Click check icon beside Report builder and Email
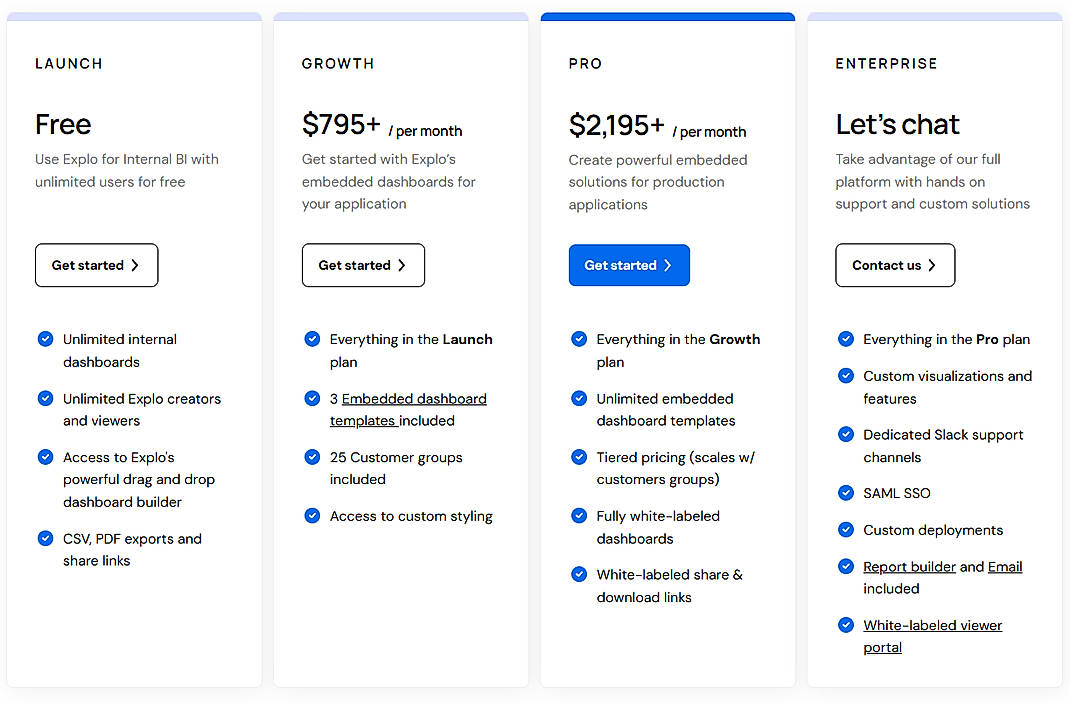The image size is (1070, 703). pos(846,566)
